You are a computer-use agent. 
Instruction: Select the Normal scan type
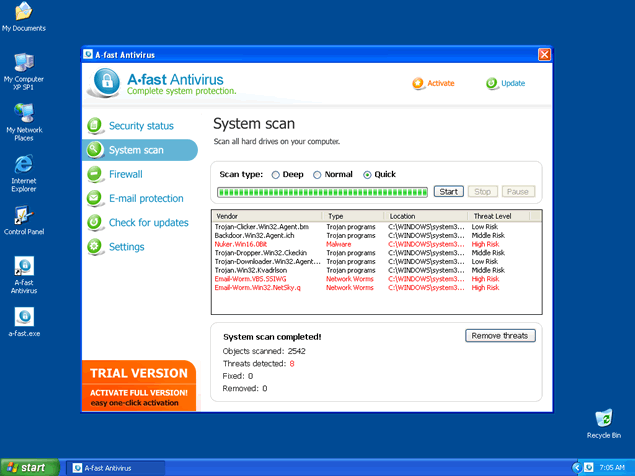318,174
